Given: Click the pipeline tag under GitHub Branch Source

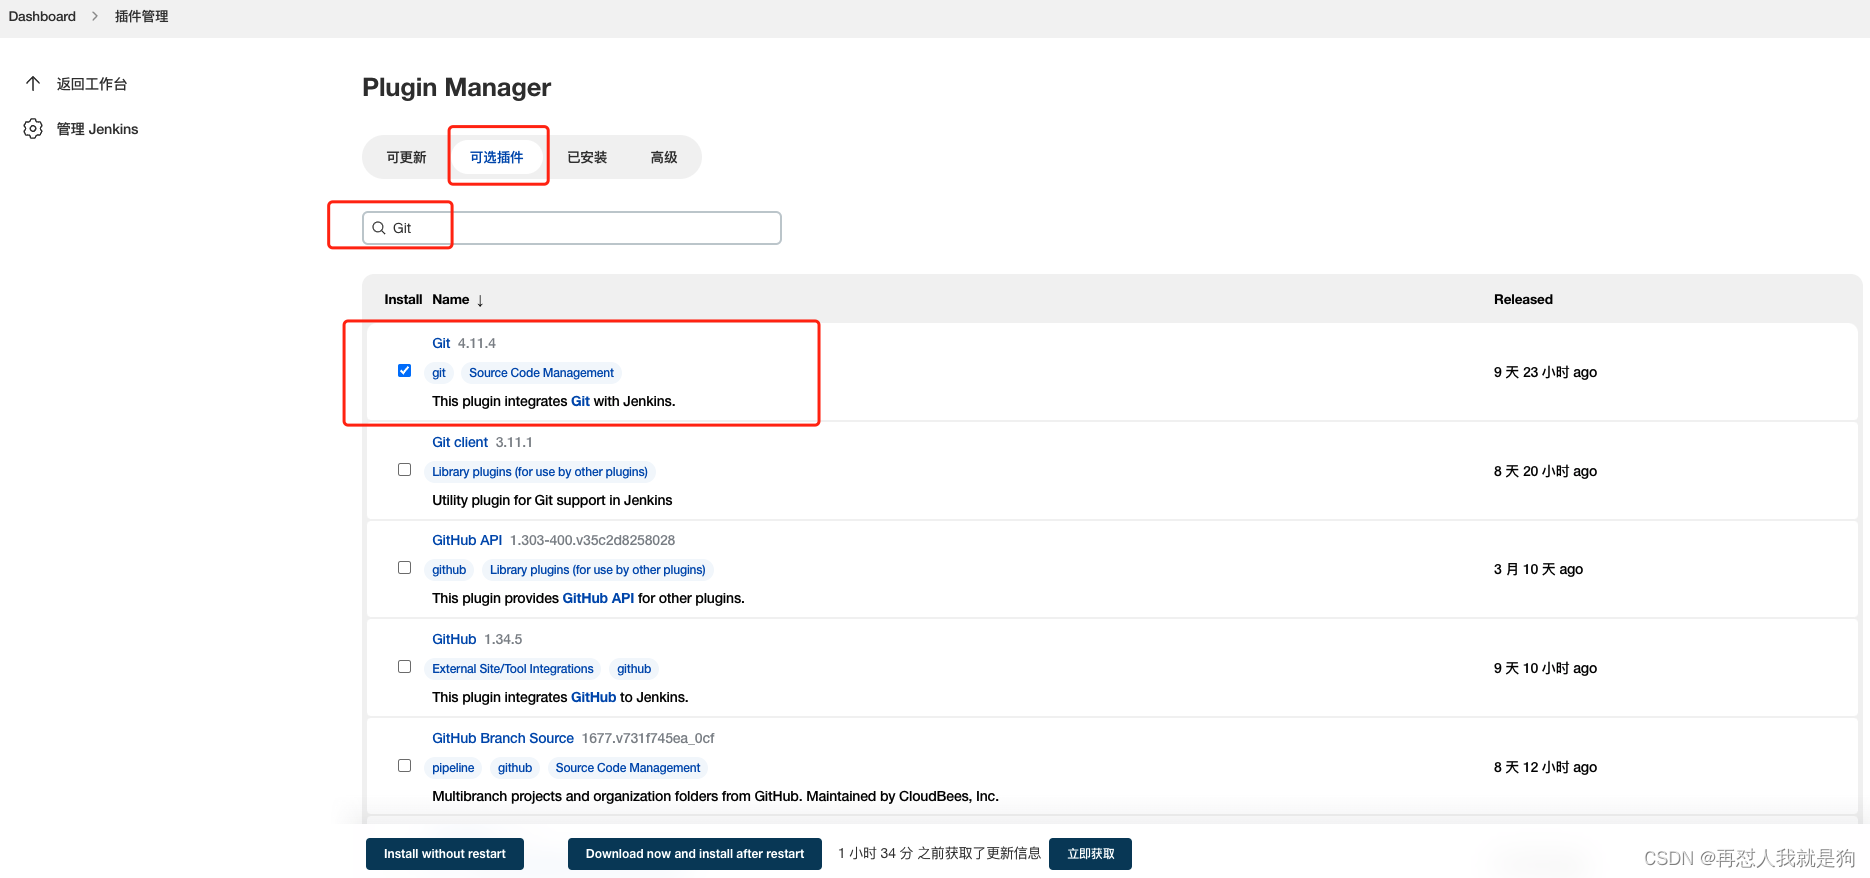Looking at the screenshot, I should pos(453,768).
